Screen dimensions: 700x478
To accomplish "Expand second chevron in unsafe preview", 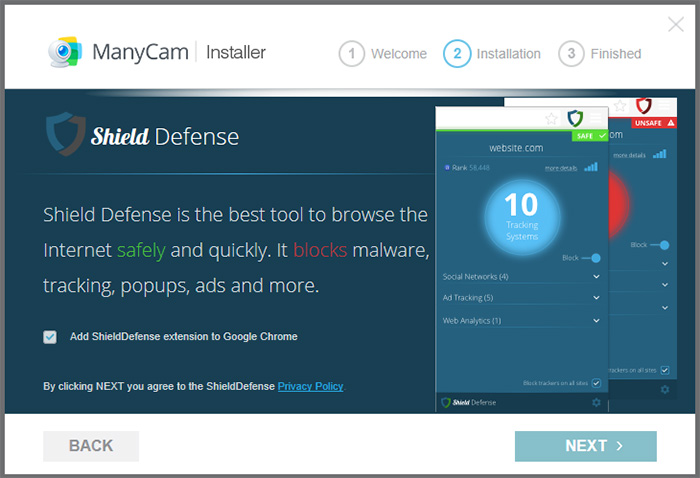I will point(665,285).
